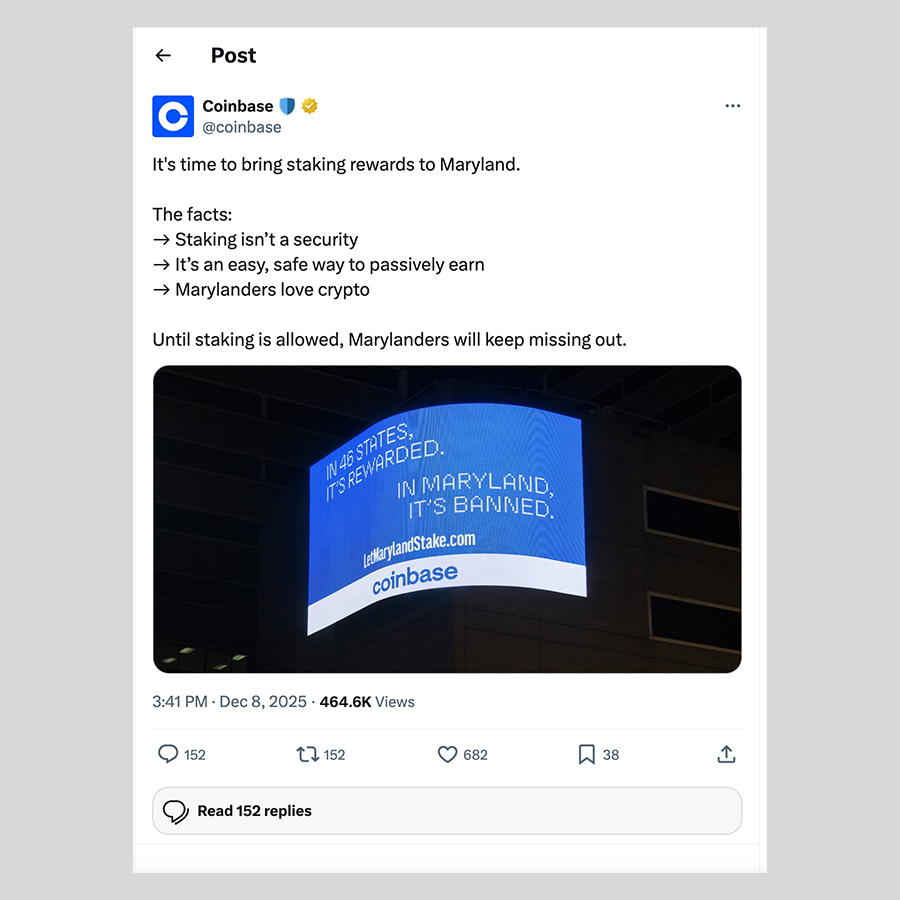The image size is (900, 900).
Task: Open the billboard photo attachment
Action: (x=447, y=519)
